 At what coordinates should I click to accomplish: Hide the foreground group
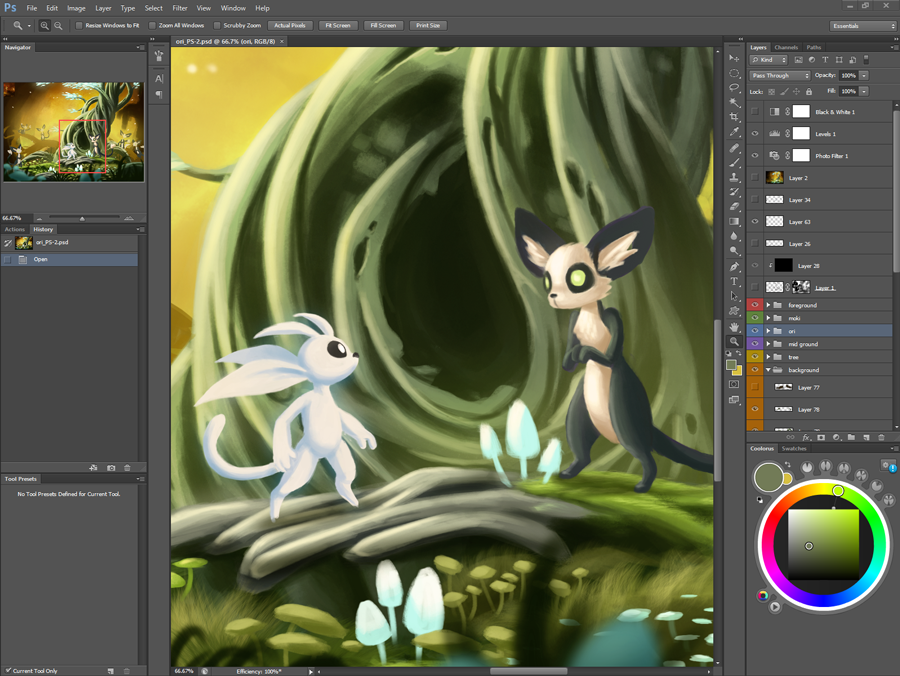click(x=755, y=305)
